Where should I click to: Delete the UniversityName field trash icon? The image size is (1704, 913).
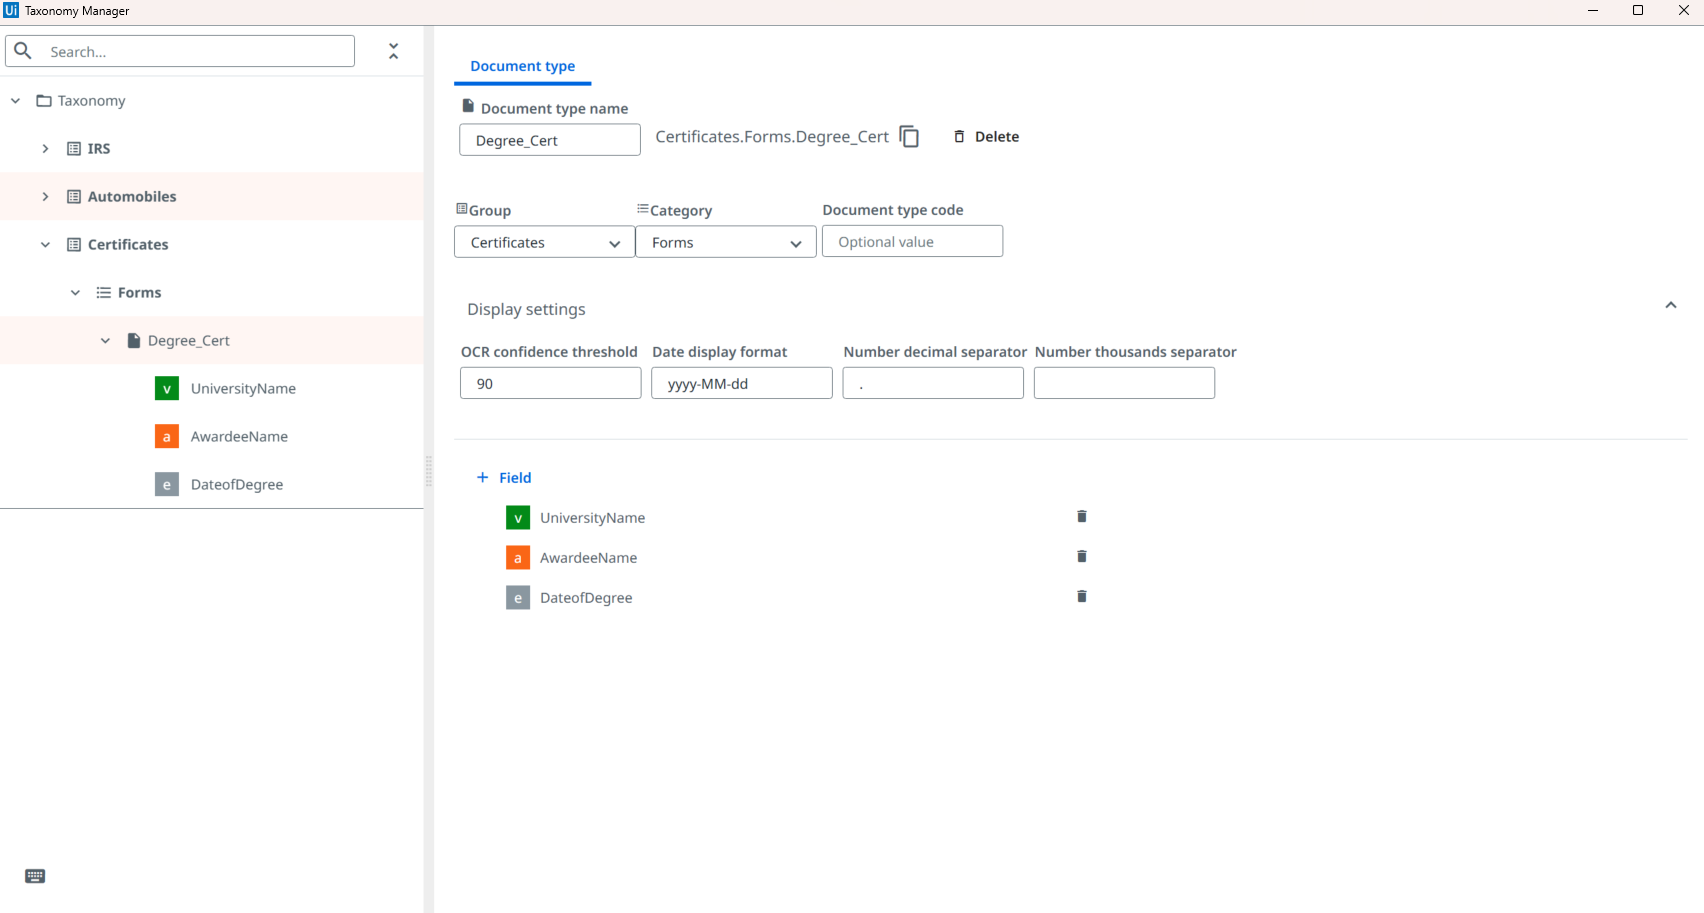click(x=1081, y=516)
